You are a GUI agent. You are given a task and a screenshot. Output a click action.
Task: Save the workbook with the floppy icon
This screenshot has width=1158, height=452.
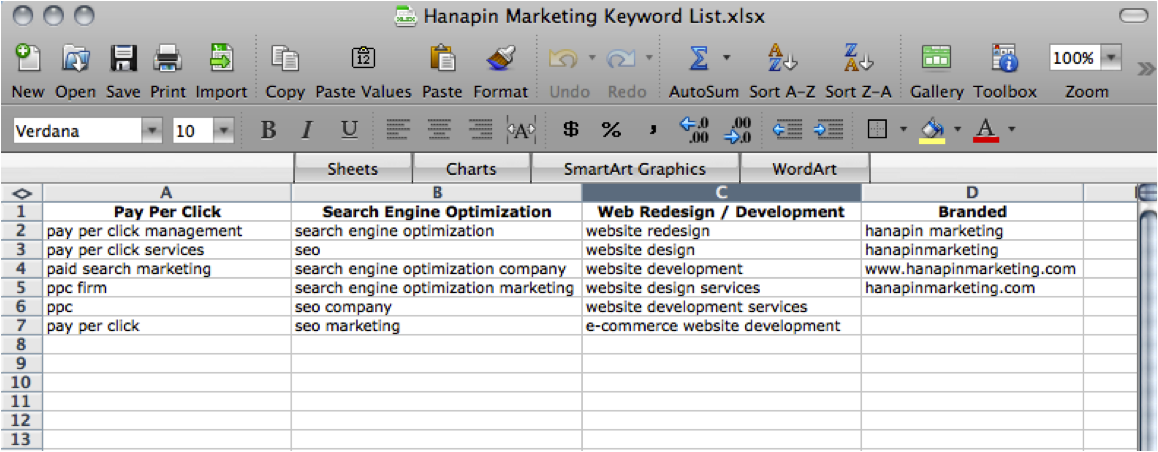click(x=123, y=59)
